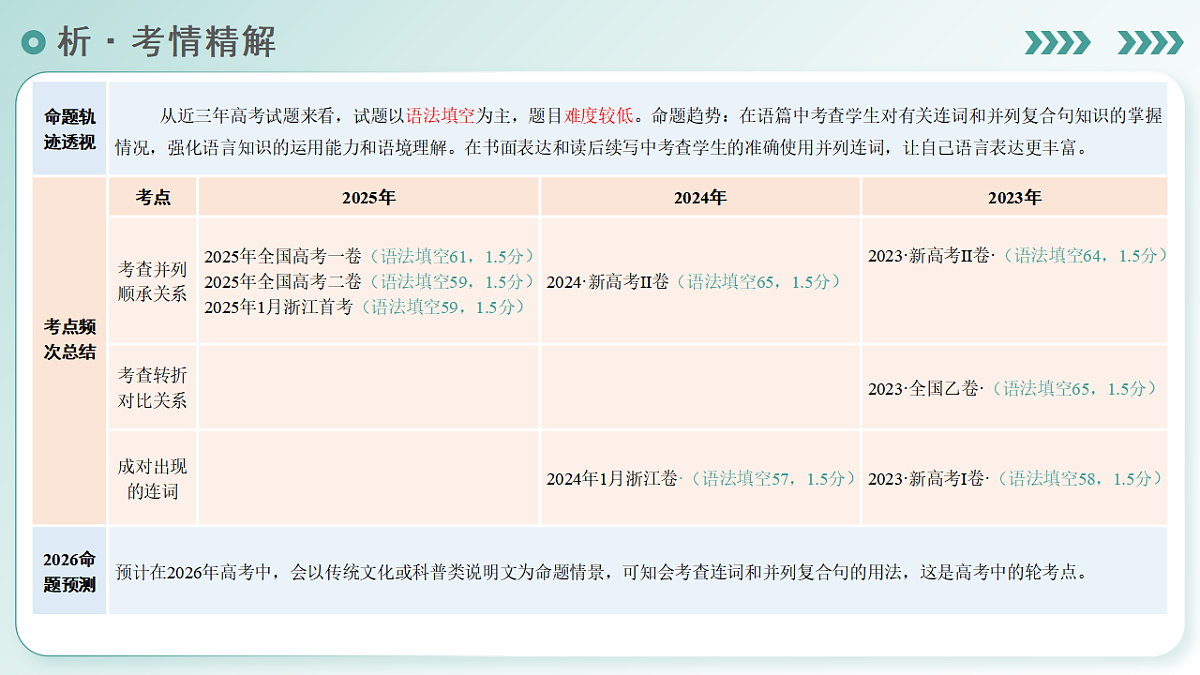This screenshot has height=675, width=1200.
Task: Click the 2025年1月浙江首考 entry
Action: [365, 307]
